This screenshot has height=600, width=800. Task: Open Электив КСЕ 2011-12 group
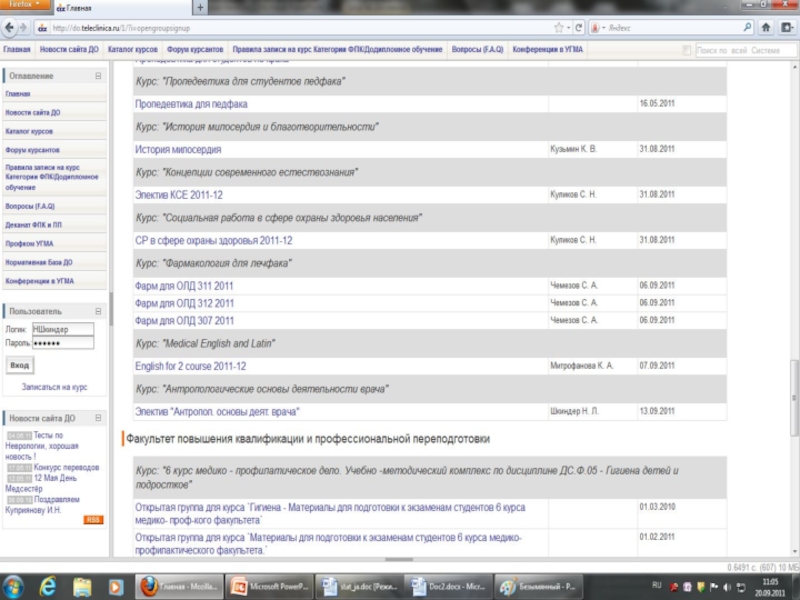click(179, 195)
